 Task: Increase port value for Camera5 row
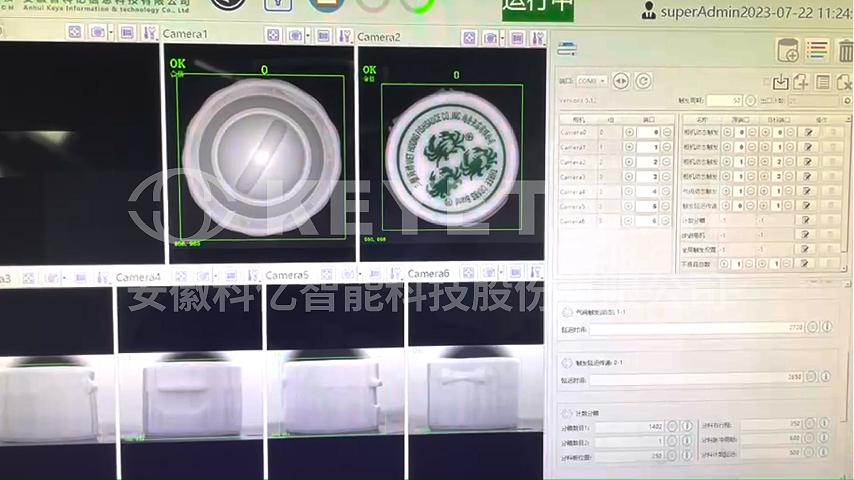(629, 206)
